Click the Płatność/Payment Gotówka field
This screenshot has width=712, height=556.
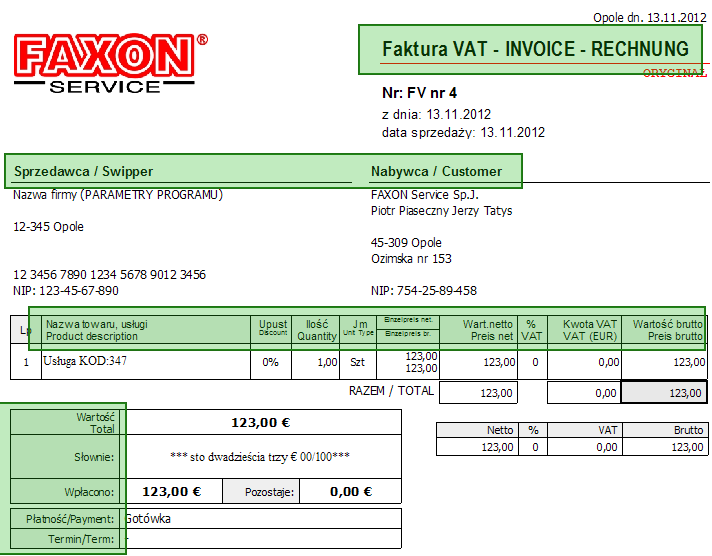[x=261, y=518]
